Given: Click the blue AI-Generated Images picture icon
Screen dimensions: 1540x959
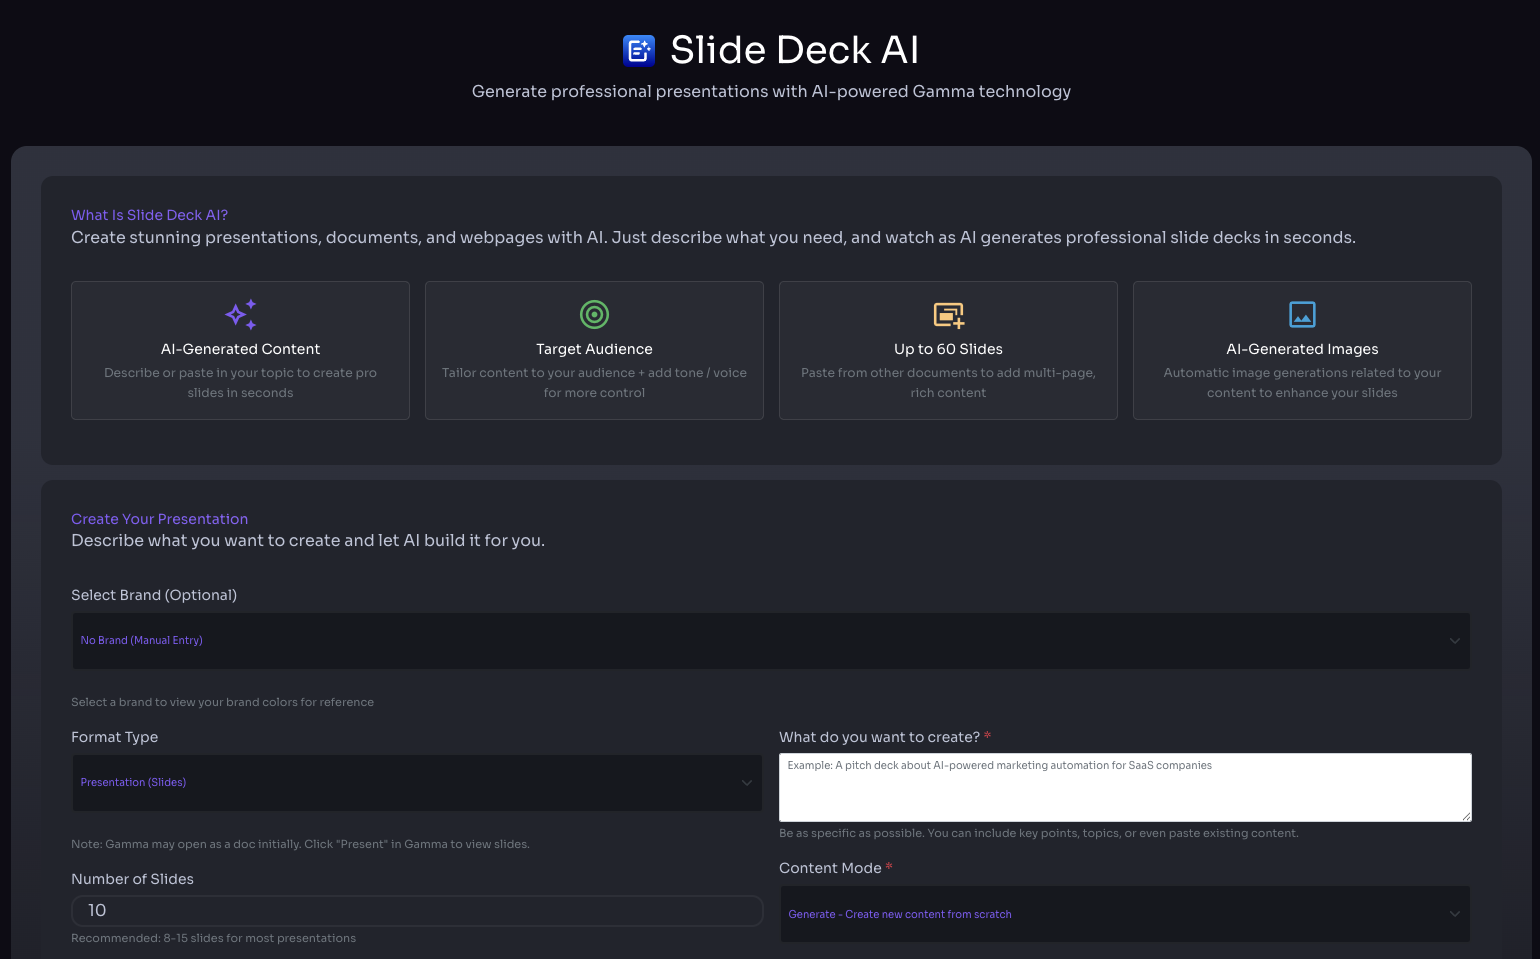Looking at the screenshot, I should pos(1302,314).
